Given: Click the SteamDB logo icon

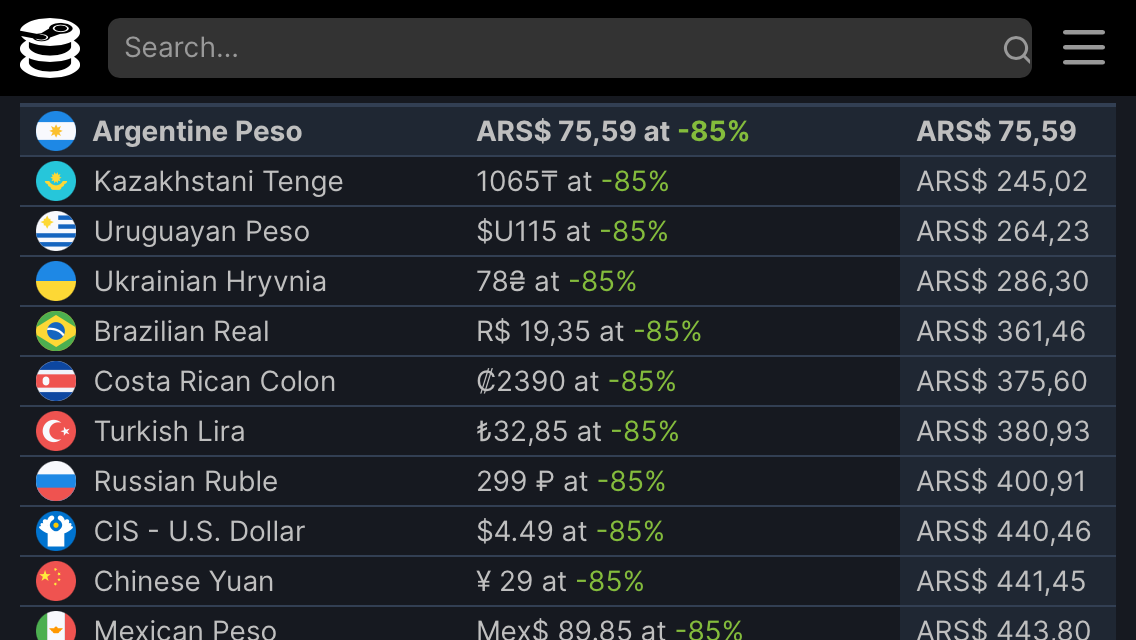Looking at the screenshot, I should [x=50, y=48].
